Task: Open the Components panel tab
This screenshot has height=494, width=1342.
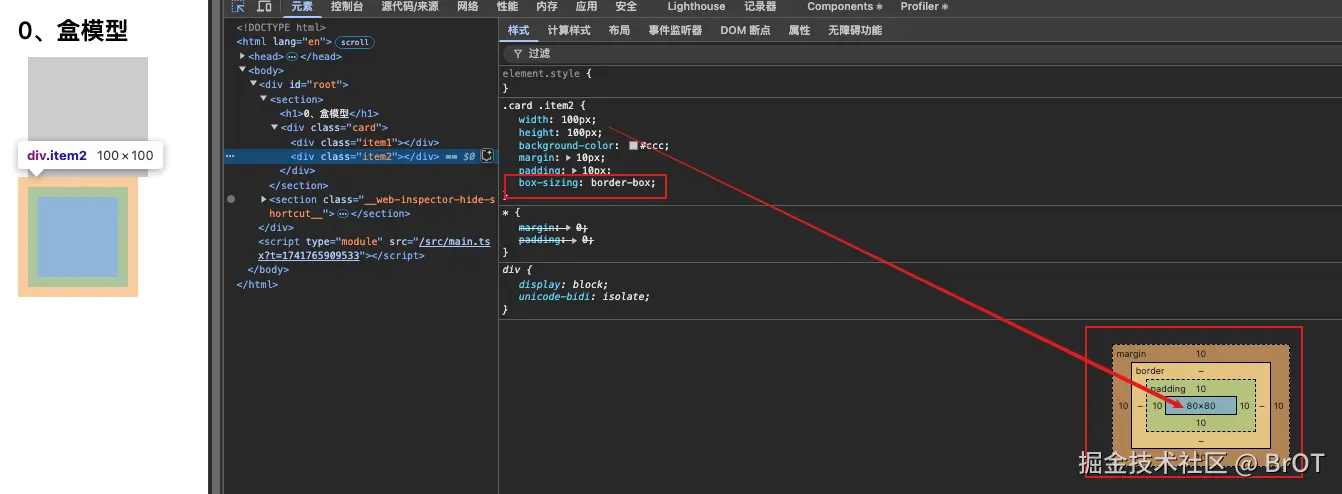Action: pyautogui.click(x=844, y=7)
